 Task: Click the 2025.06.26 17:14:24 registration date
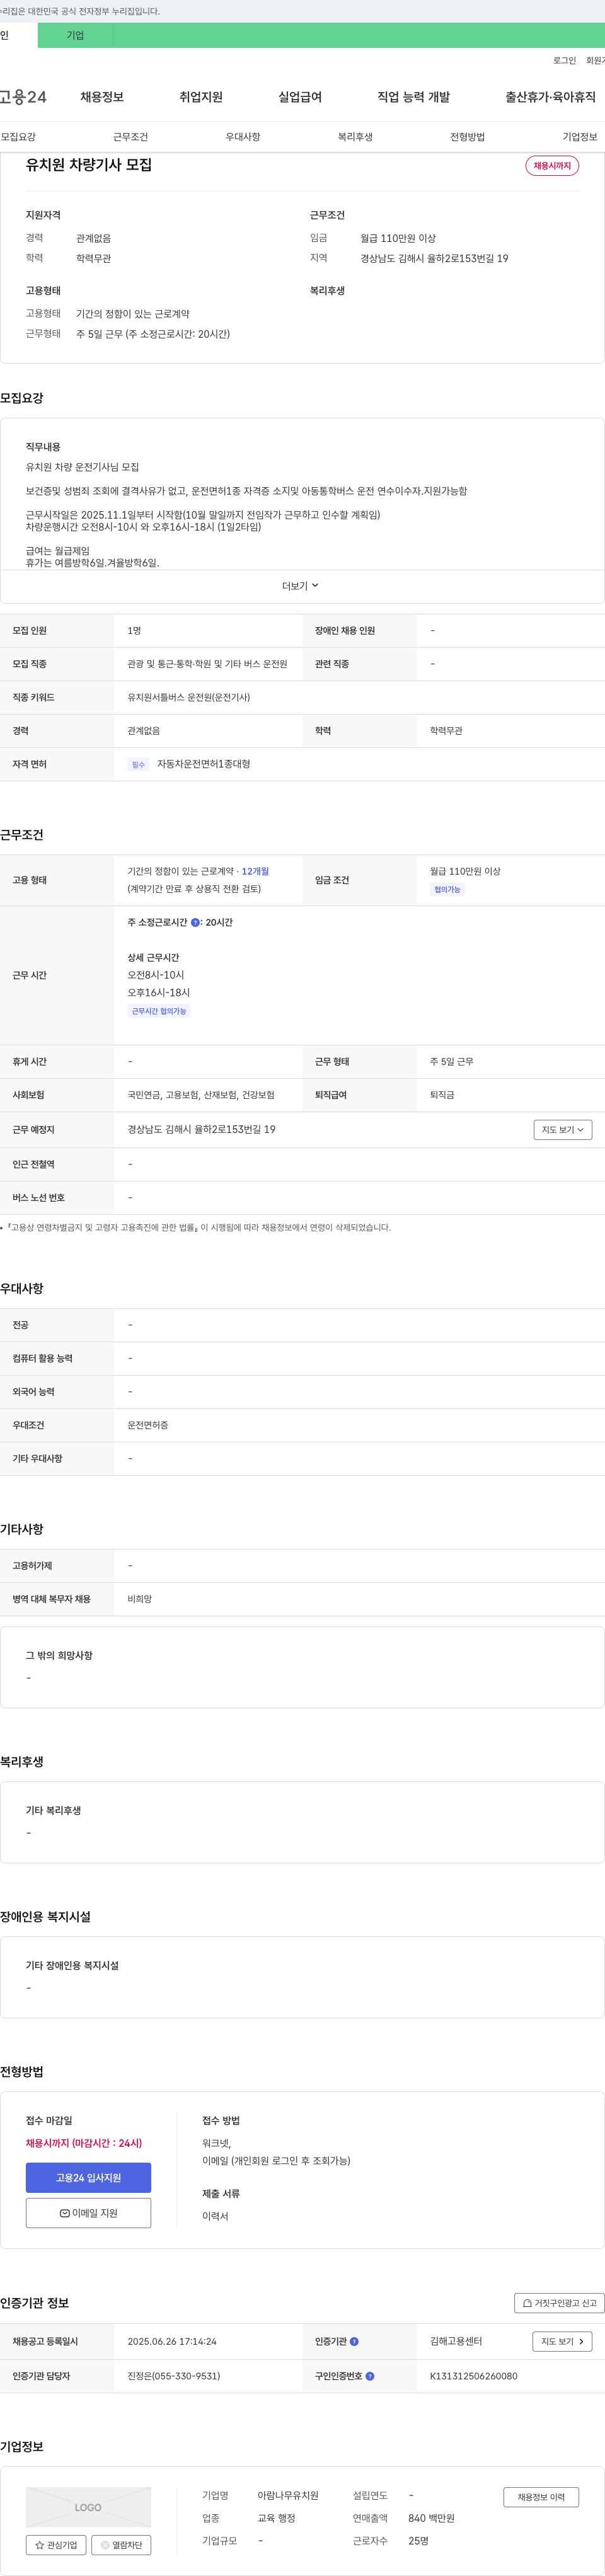click(x=172, y=2342)
